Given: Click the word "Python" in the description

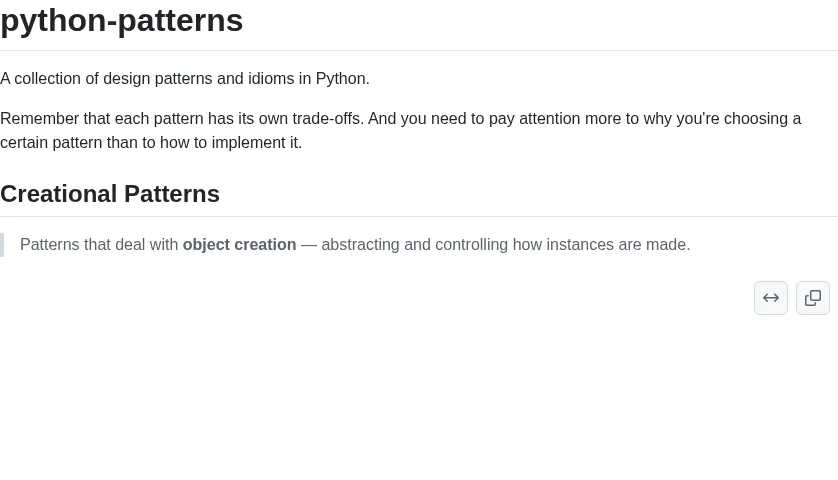Looking at the screenshot, I should pyautogui.click(x=340, y=79).
